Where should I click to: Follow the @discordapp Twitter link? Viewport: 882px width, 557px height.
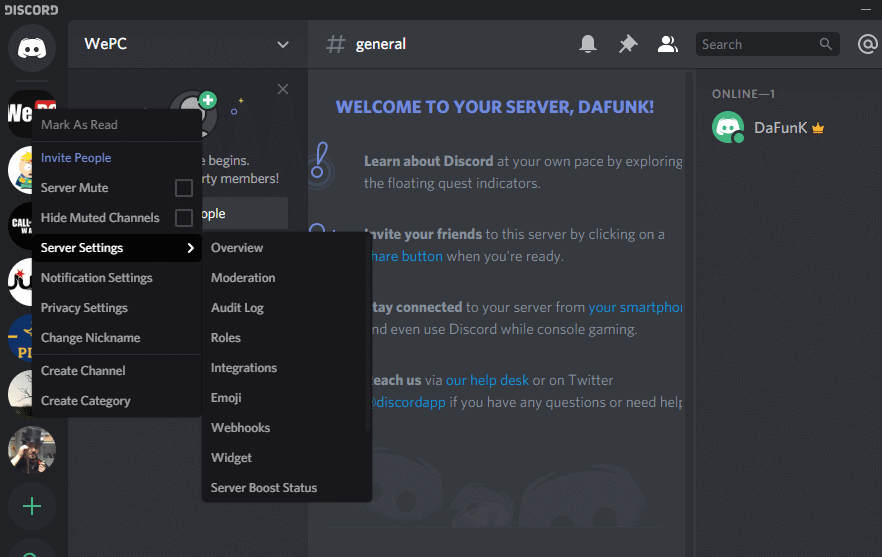(x=408, y=402)
